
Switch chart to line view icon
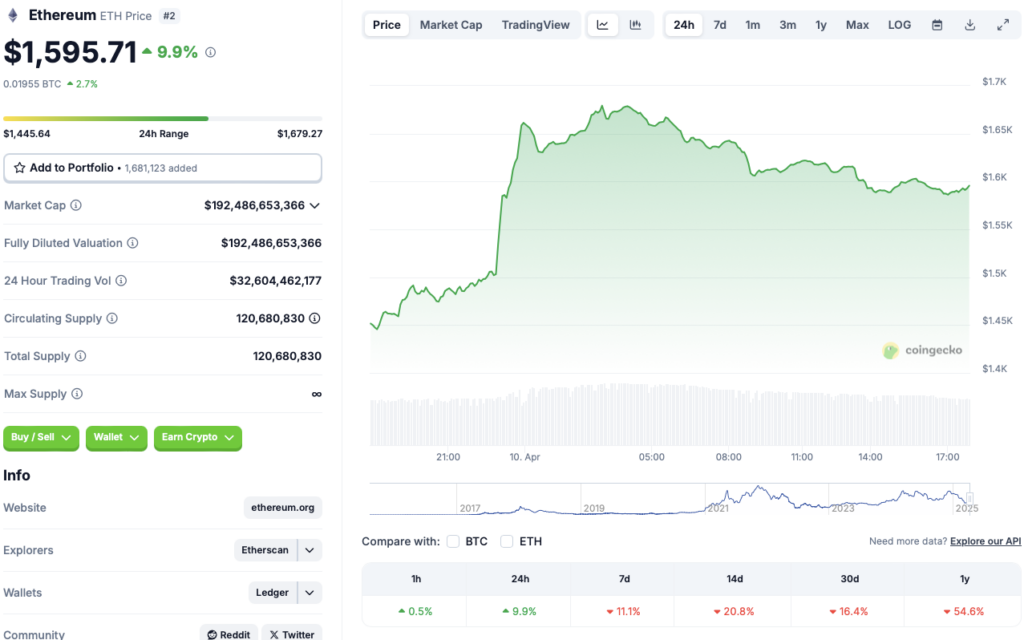click(x=602, y=25)
